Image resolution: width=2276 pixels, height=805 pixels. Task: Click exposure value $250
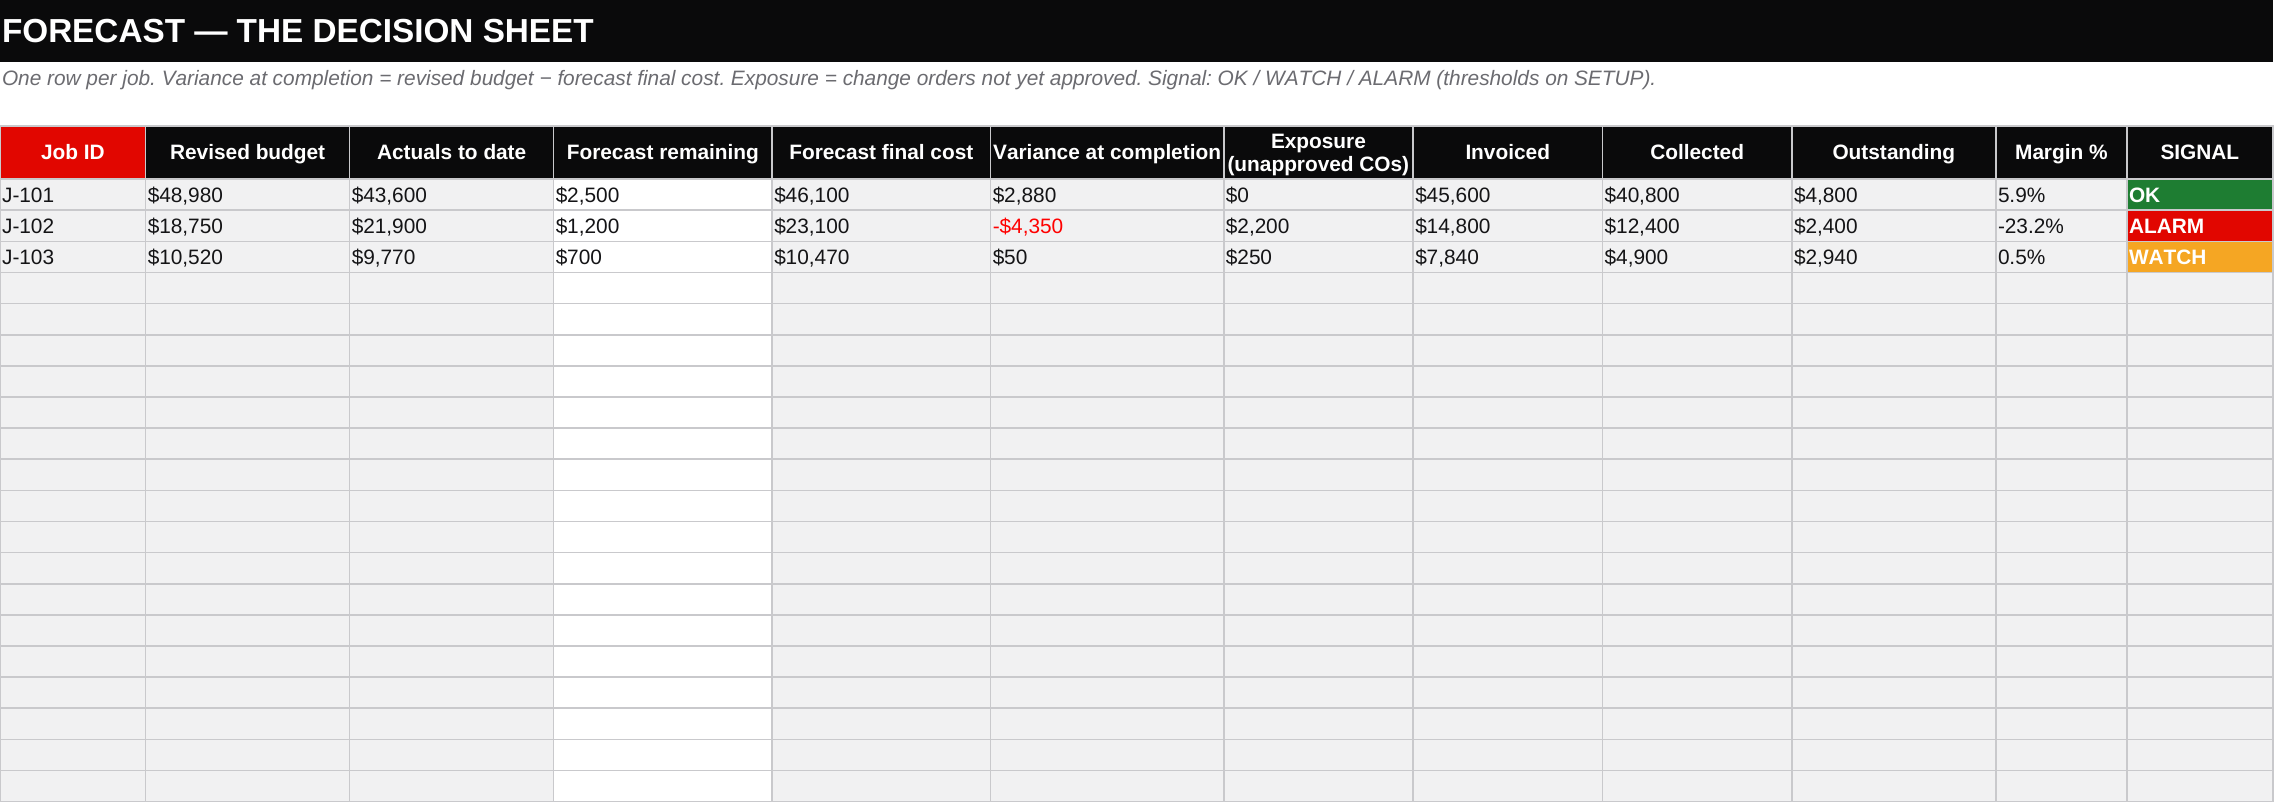pos(1318,257)
